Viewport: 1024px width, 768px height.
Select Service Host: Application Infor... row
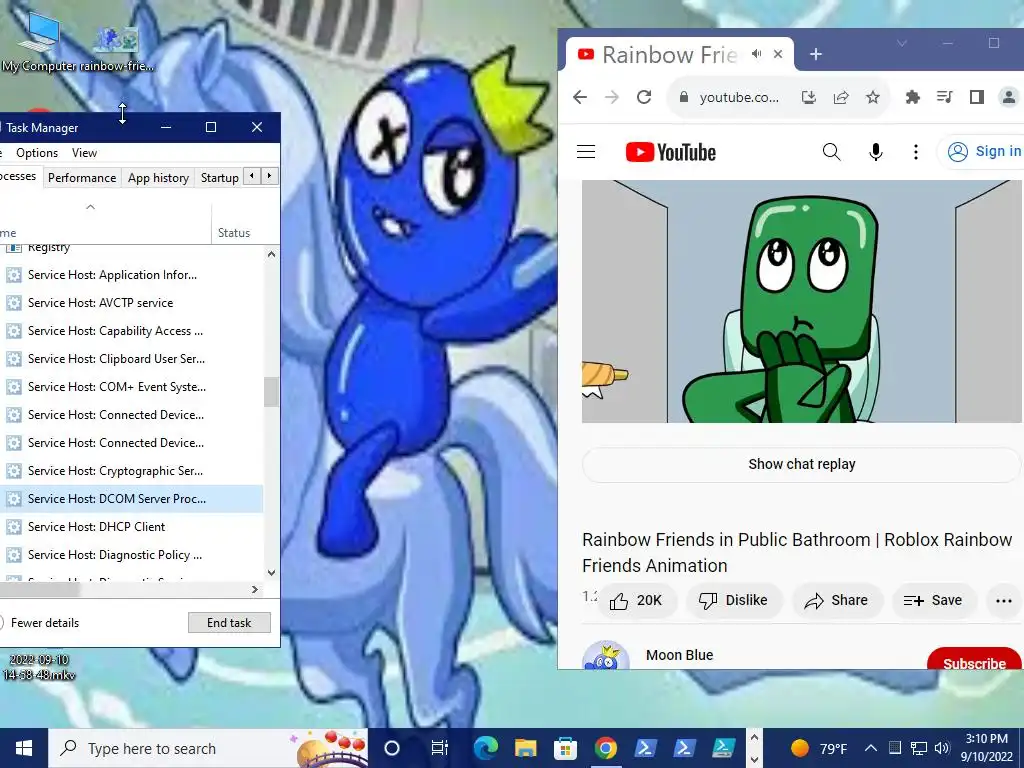click(132, 275)
